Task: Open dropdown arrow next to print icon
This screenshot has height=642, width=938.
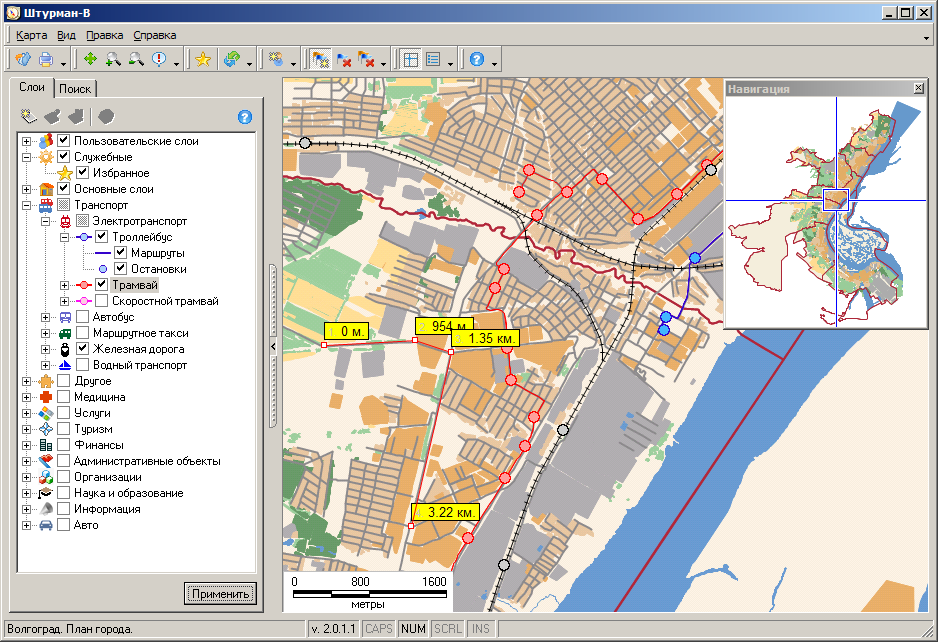Action: point(63,63)
